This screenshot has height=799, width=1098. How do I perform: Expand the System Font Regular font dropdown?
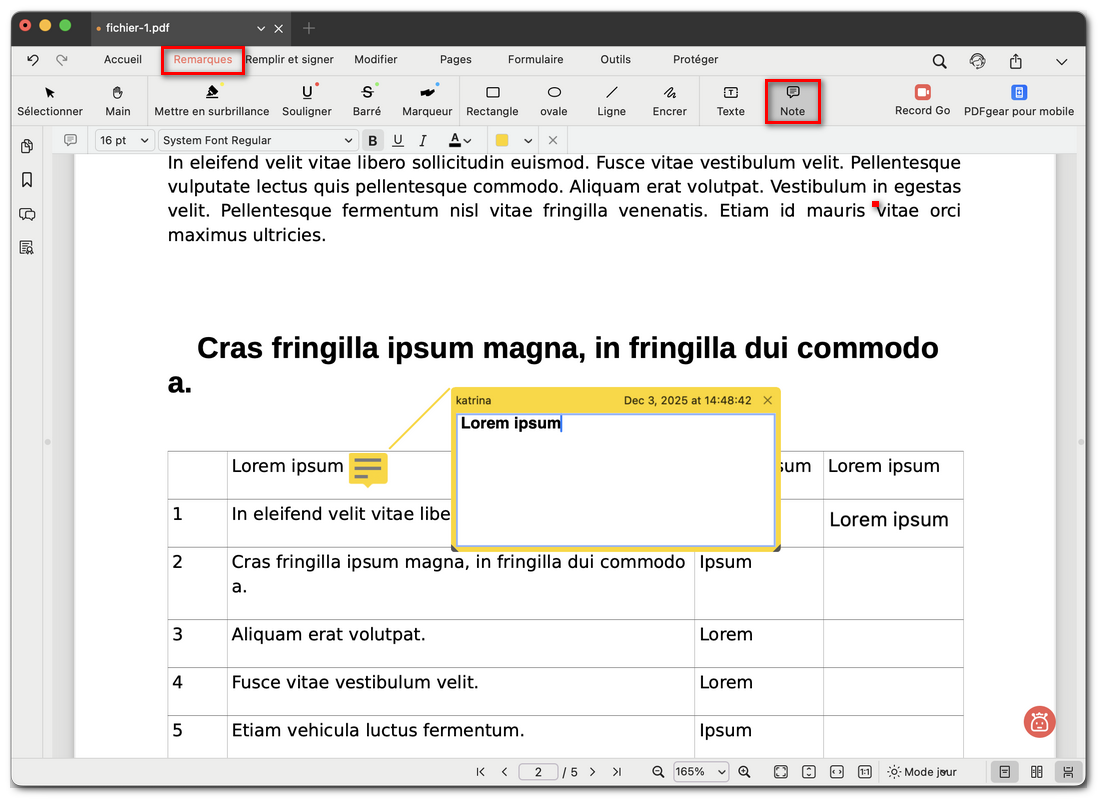pyautogui.click(x=258, y=141)
